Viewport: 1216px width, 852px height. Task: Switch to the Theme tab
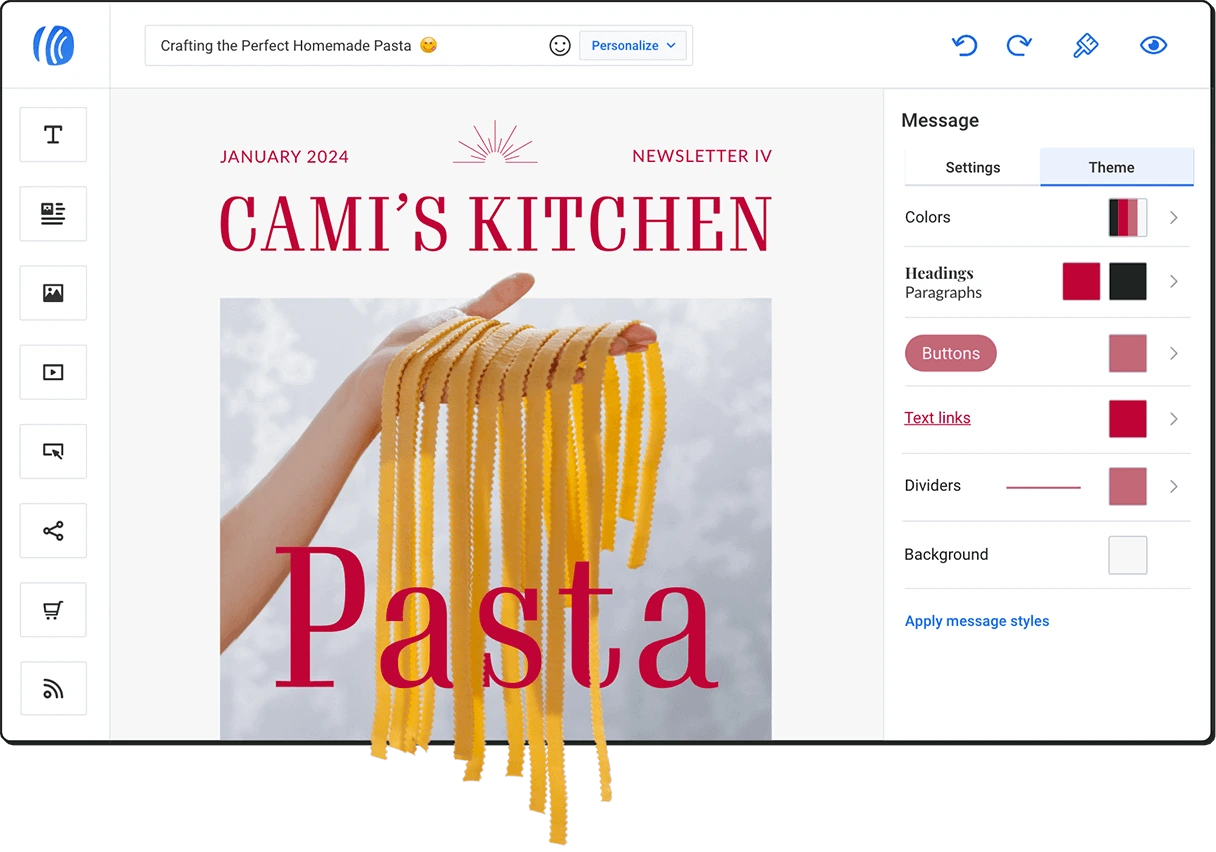pyautogui.click(x=1111, y=167)
